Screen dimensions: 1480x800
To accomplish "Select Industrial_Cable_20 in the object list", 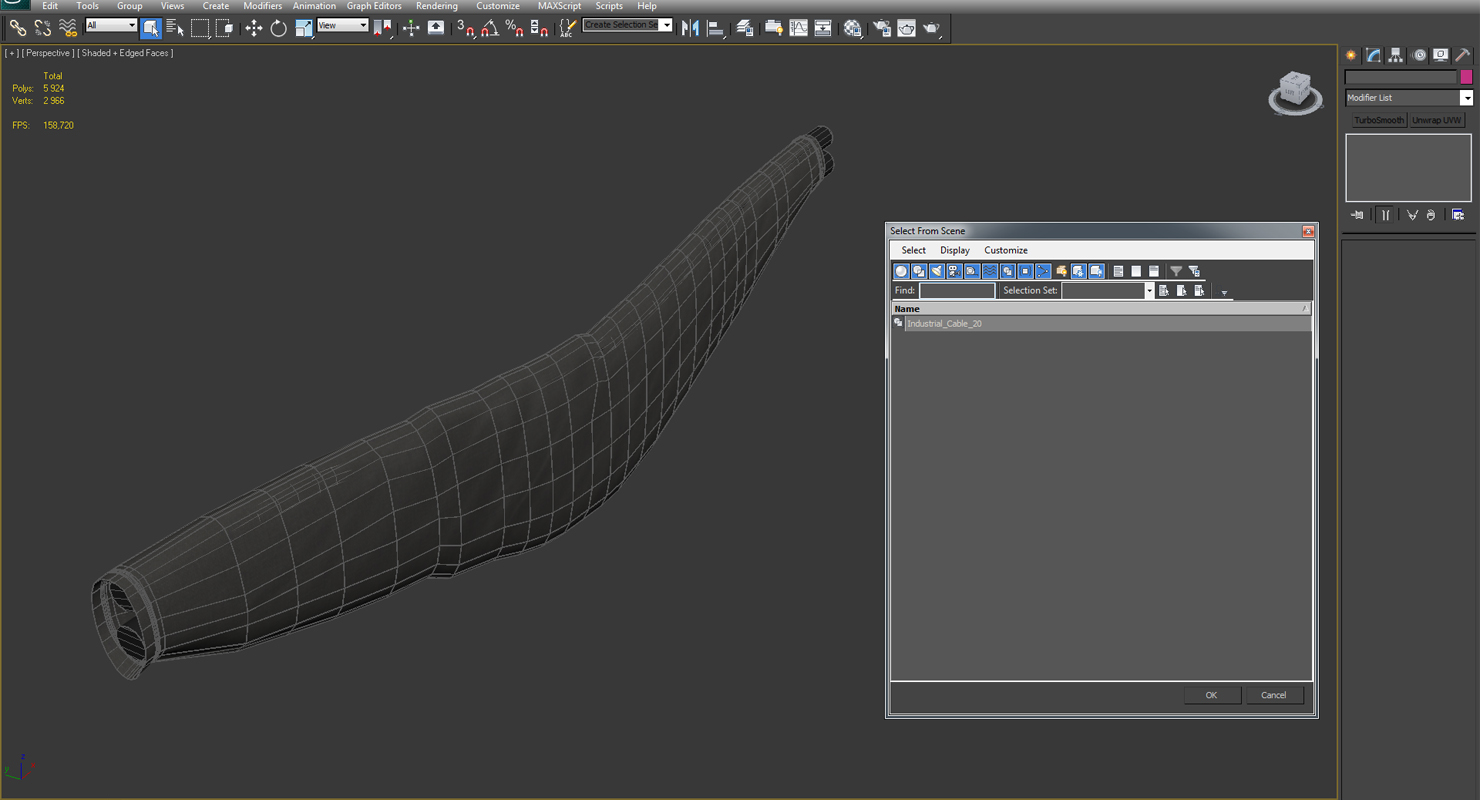I will coord(1101,323).
